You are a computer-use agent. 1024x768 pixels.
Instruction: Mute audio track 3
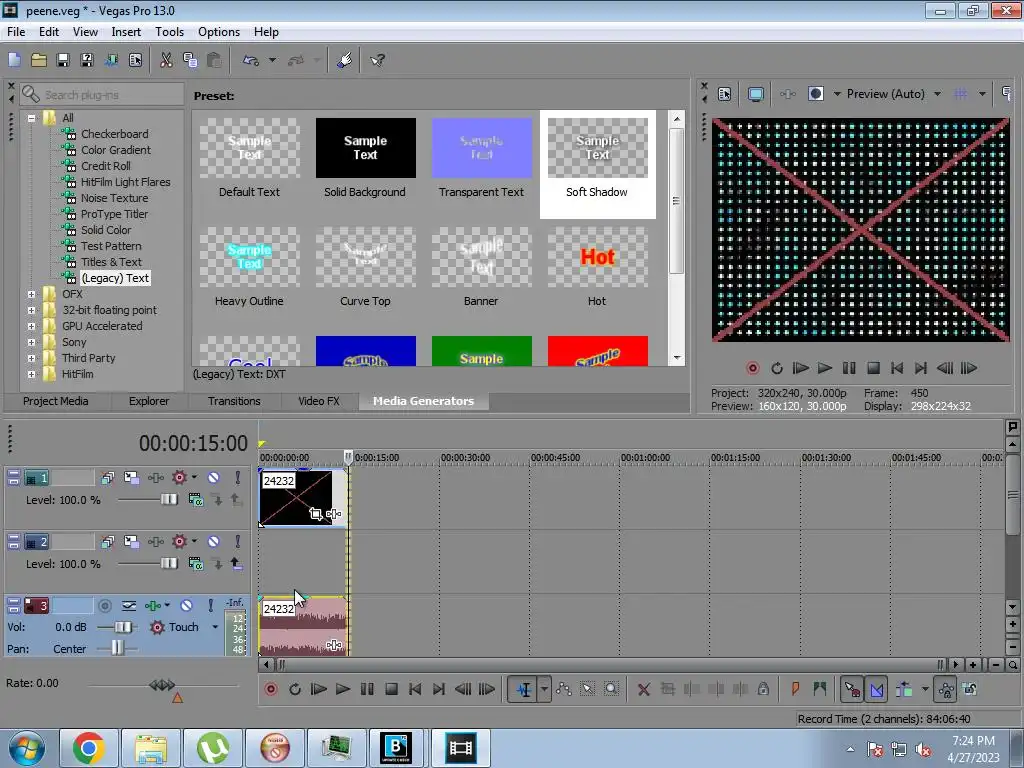[186, 606]
